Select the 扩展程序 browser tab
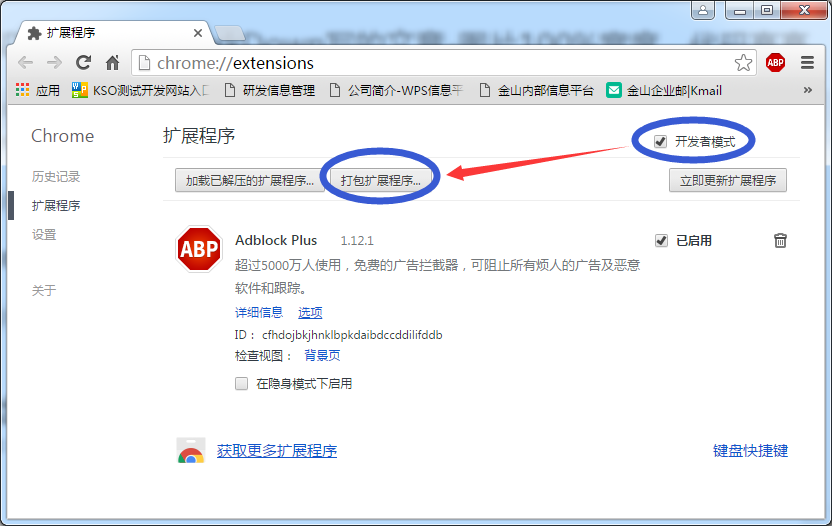 (112, 33)
